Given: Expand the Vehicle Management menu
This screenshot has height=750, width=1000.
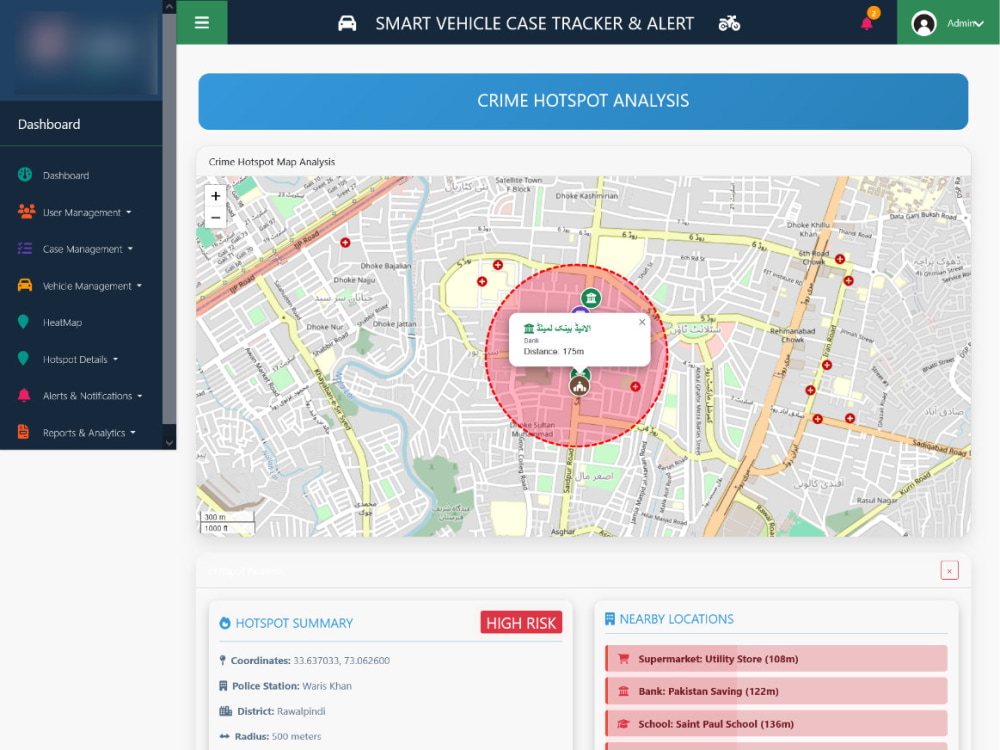Looking at the screenshot, I should point(92,286).
